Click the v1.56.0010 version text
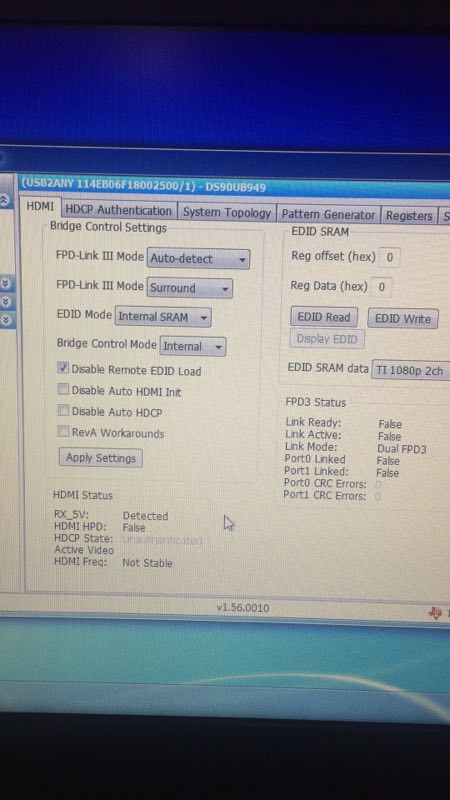450x800 pixels. coord(242,608)
